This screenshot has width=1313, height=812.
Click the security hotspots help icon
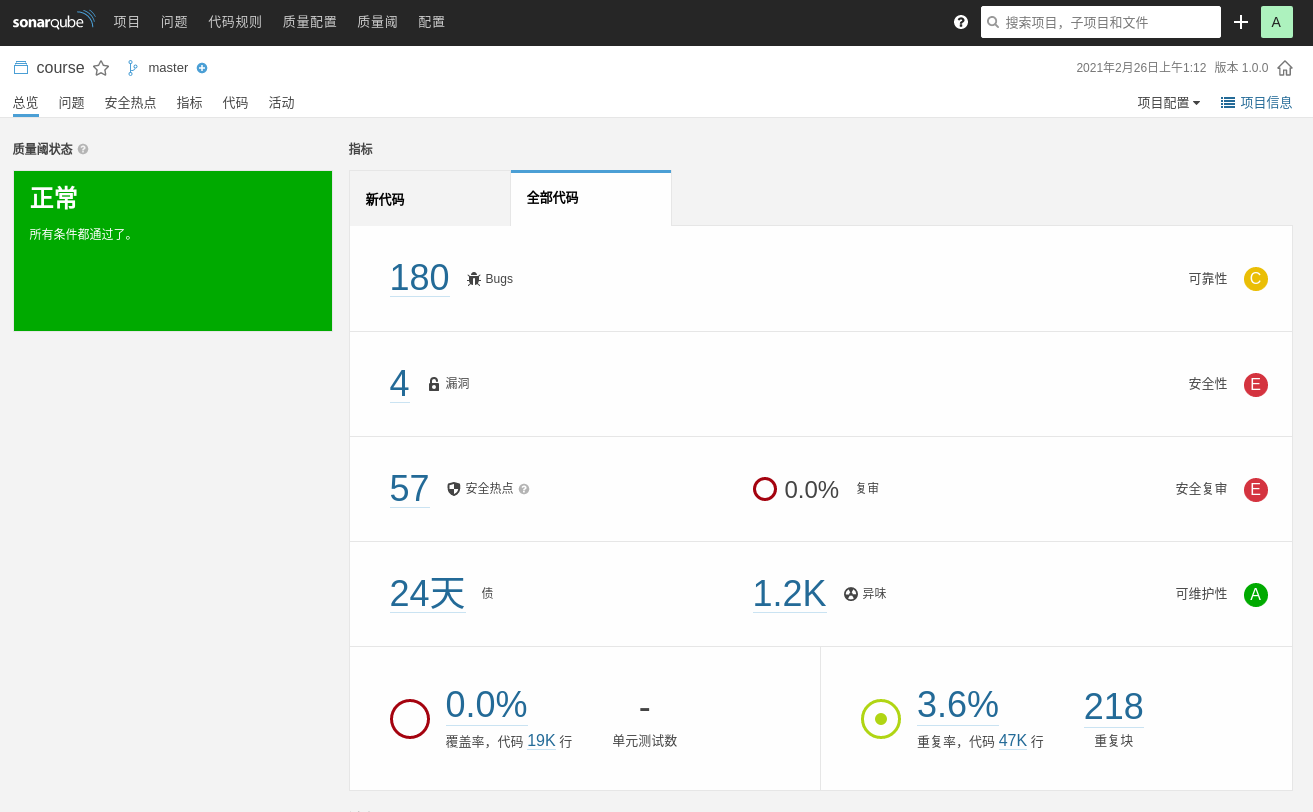[x=524, y=489]
